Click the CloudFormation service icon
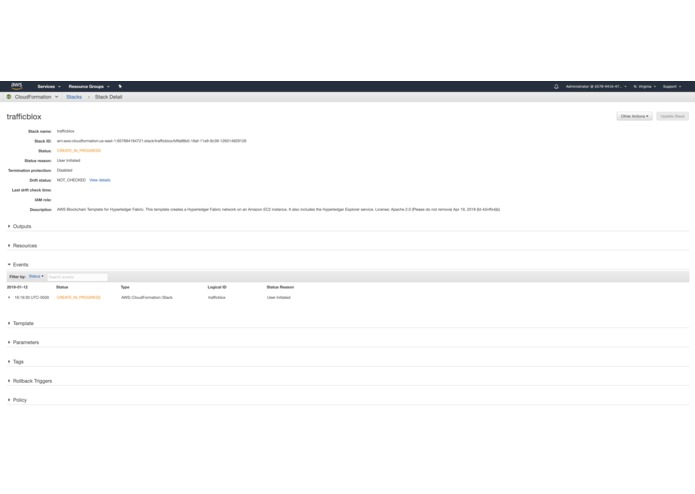The height and width of the screenshot is (494, 695). click(9, 97)
